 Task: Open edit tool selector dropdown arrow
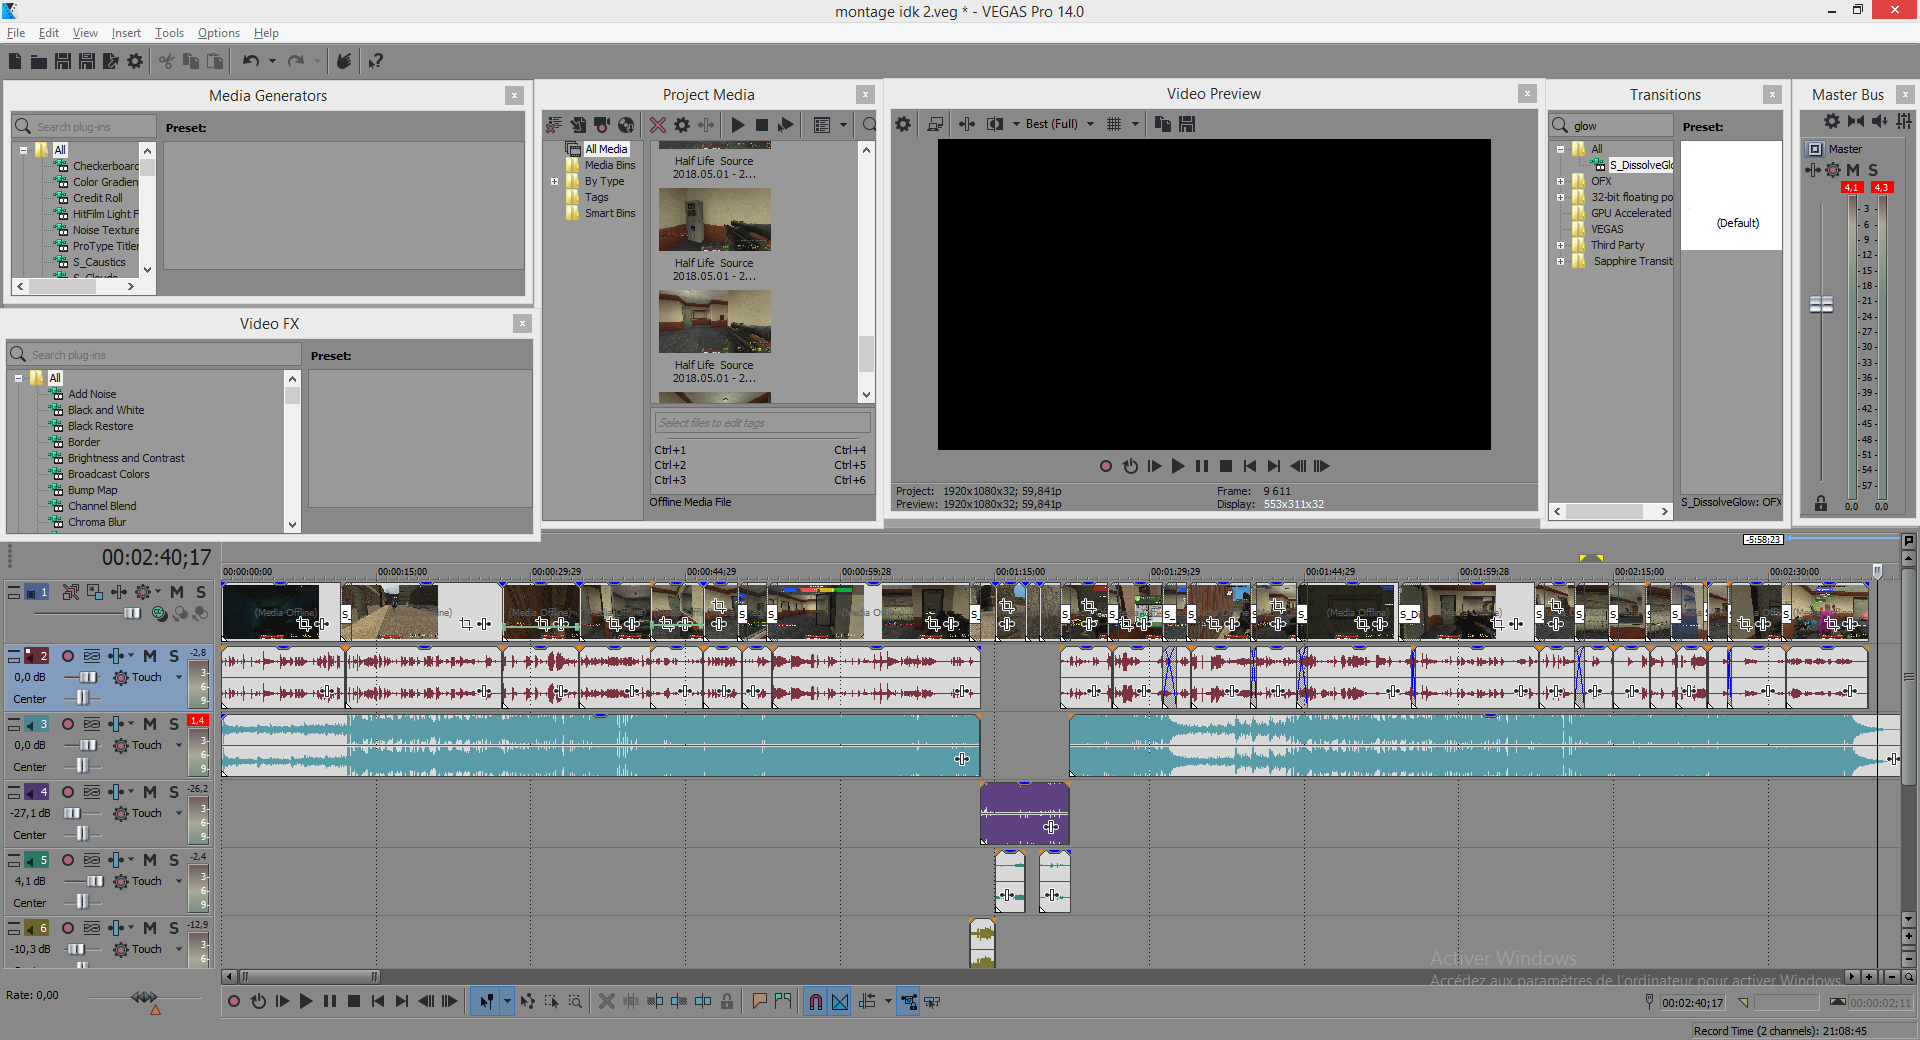tap(507, 1001)
